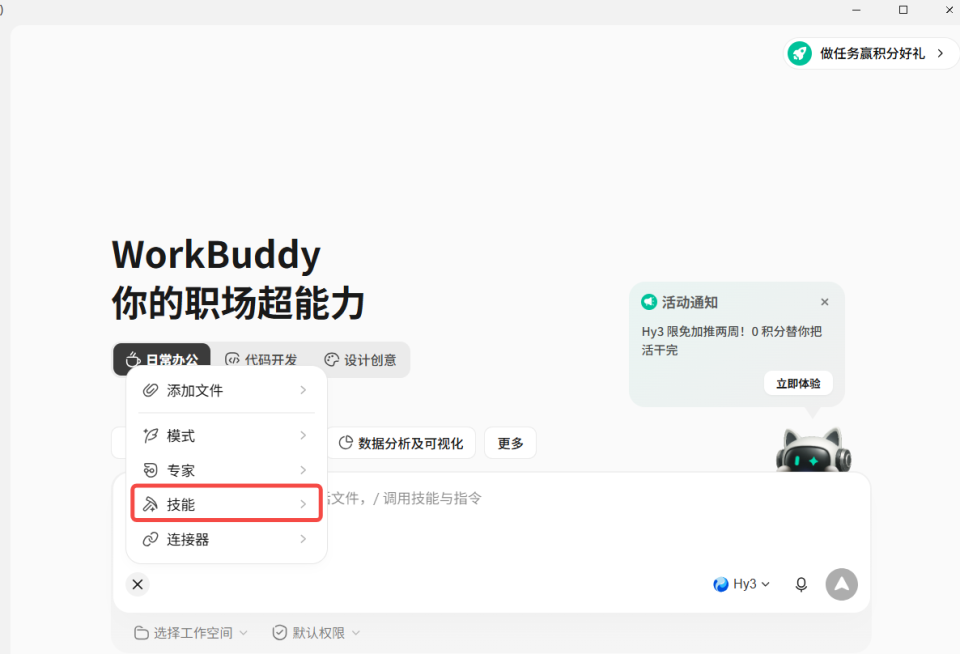Switch to 日常办公 tab
The height and width of the screenshot is (654, 960).
tap(162, 359)
